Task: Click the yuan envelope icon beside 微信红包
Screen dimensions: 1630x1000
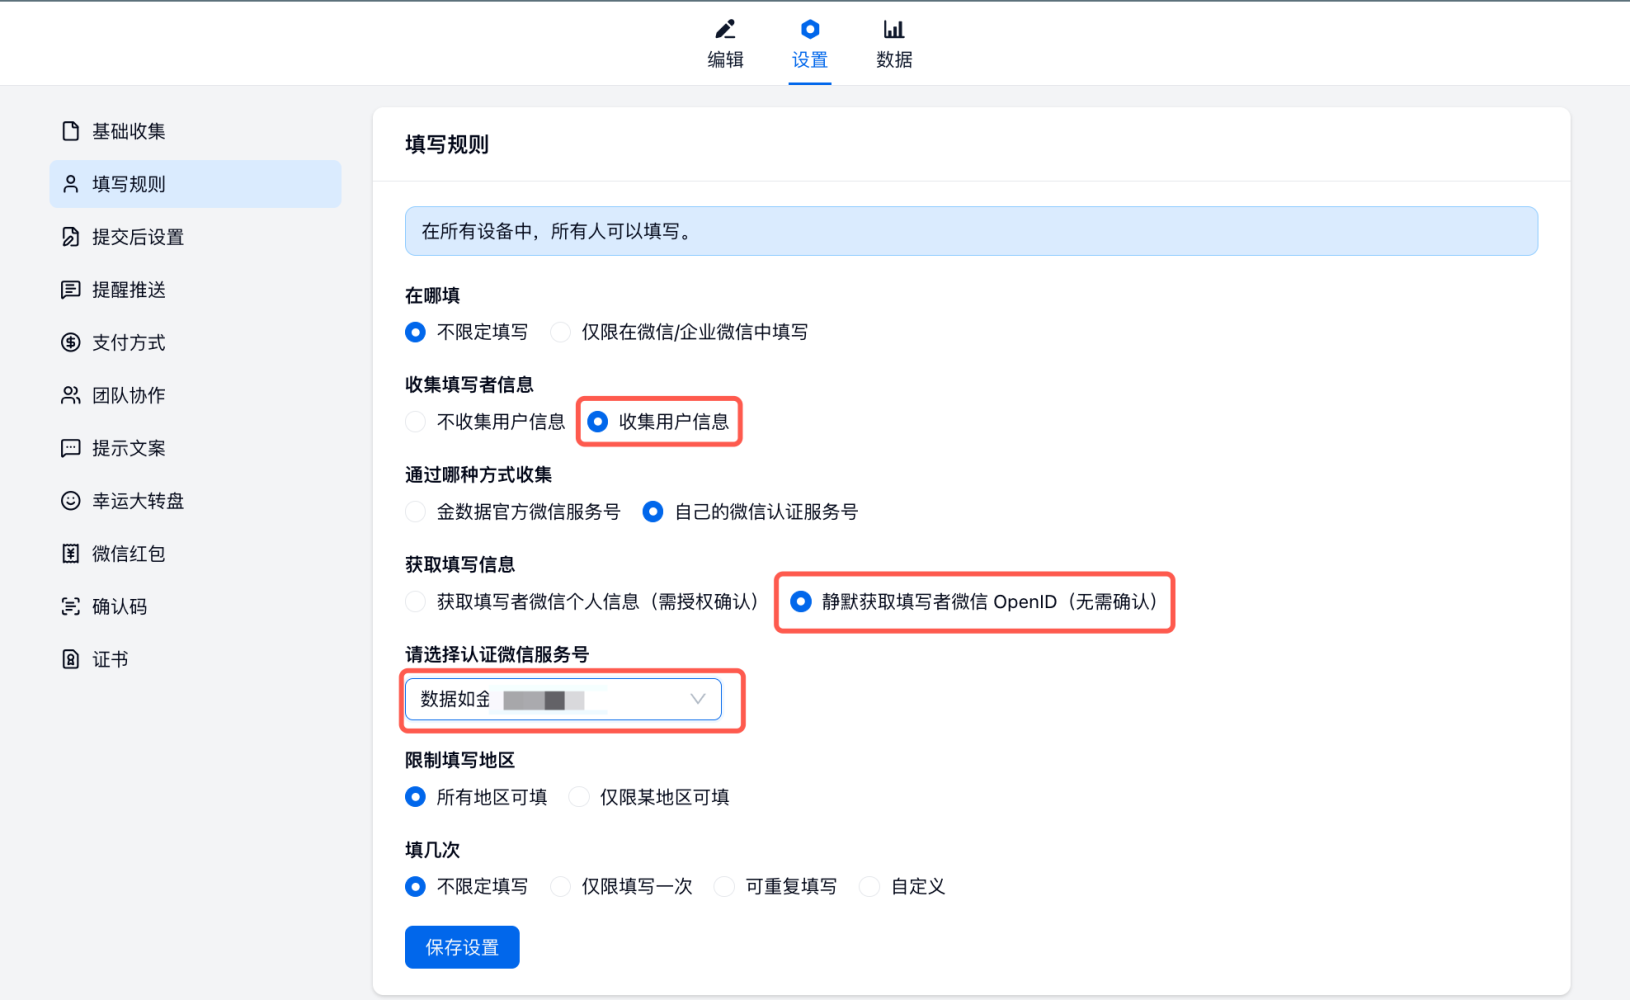Action: tap(71, 554)
